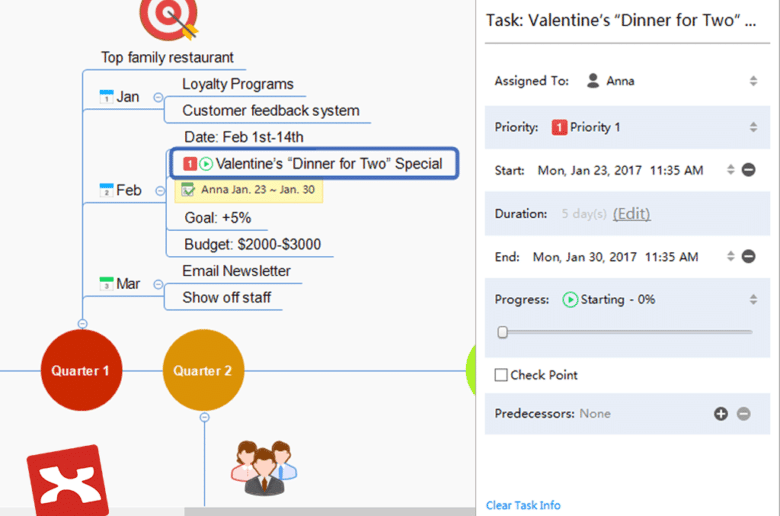Click the target bullseye icon at top
Image resolution: width=780 pixels, height=516 pixels.
click(169, 18)
